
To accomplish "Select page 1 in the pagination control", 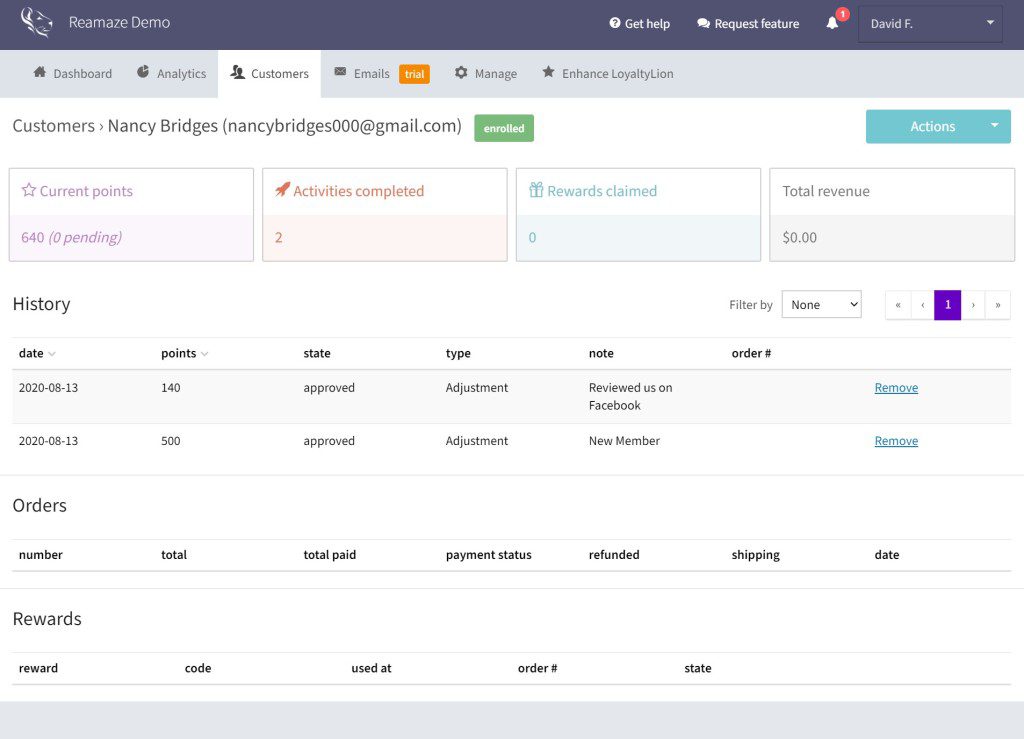I will (947, 305).
